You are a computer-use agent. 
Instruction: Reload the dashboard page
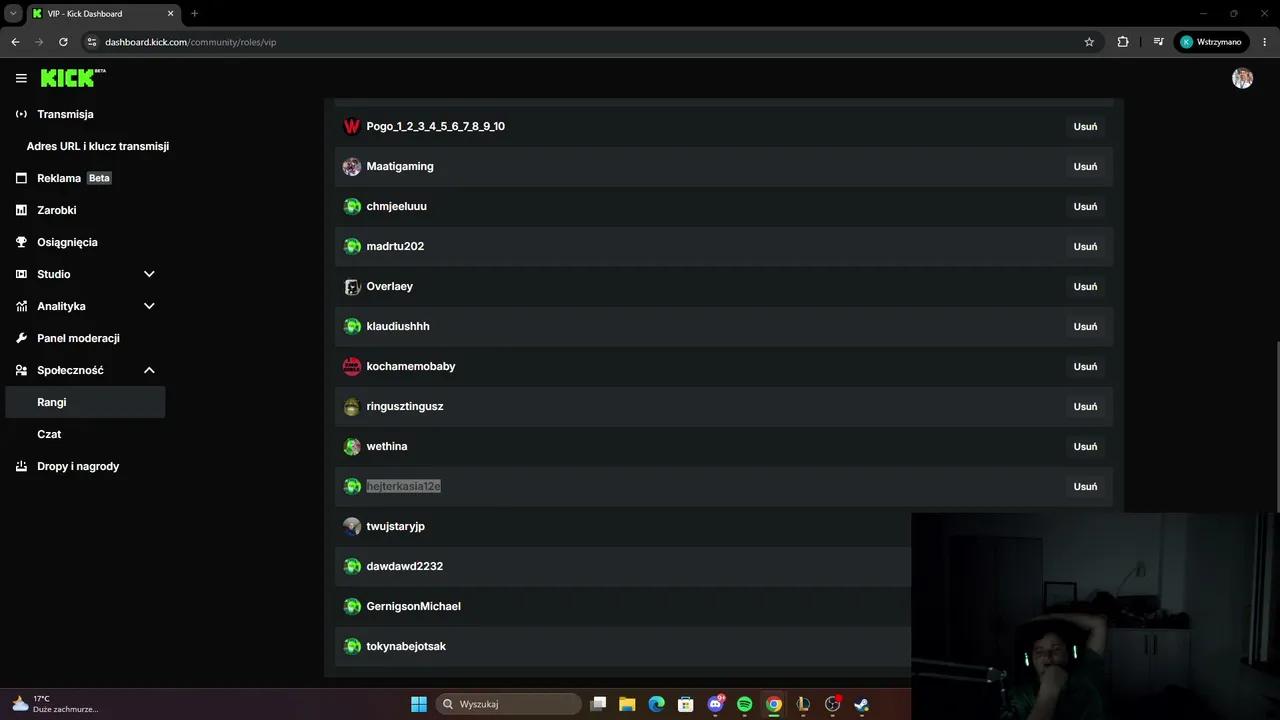click(x=63, y=42)
